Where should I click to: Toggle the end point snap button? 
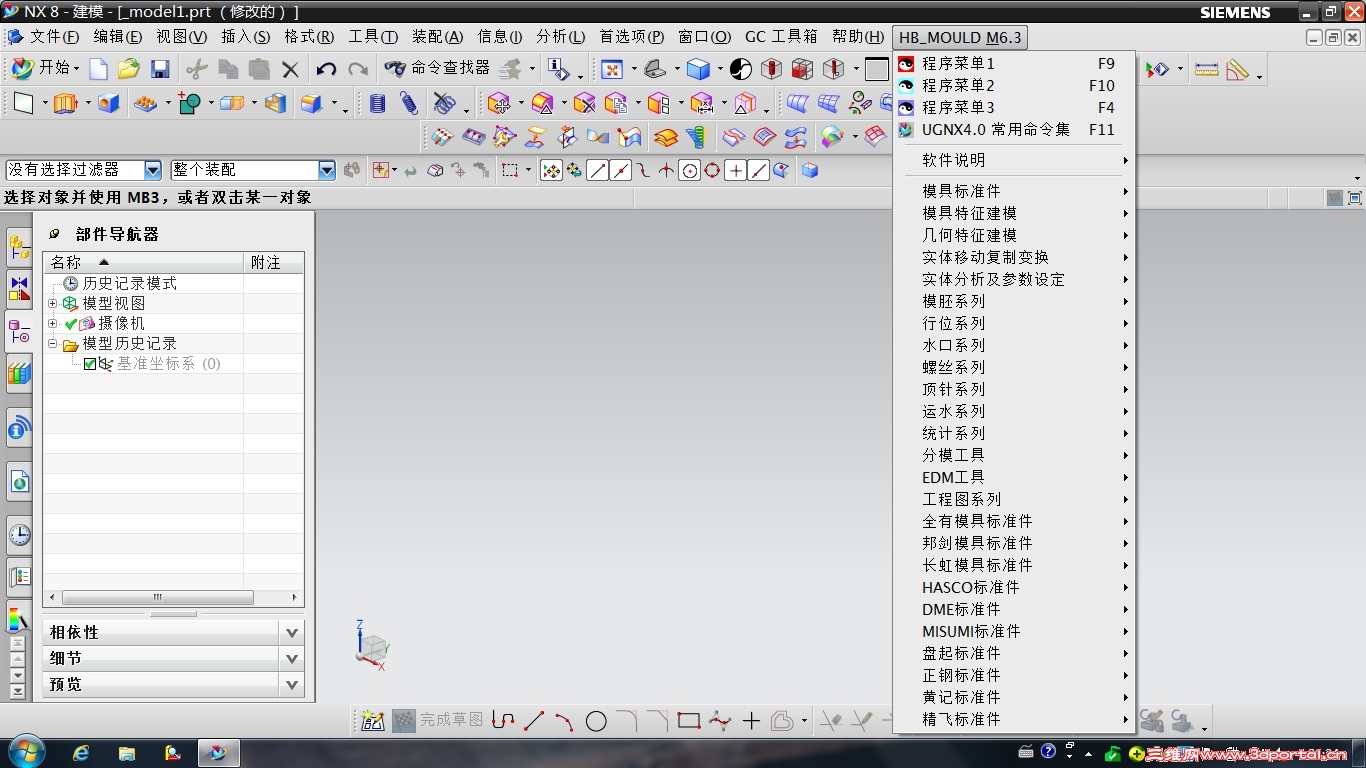pyautogui.click(x=597, y=171)
